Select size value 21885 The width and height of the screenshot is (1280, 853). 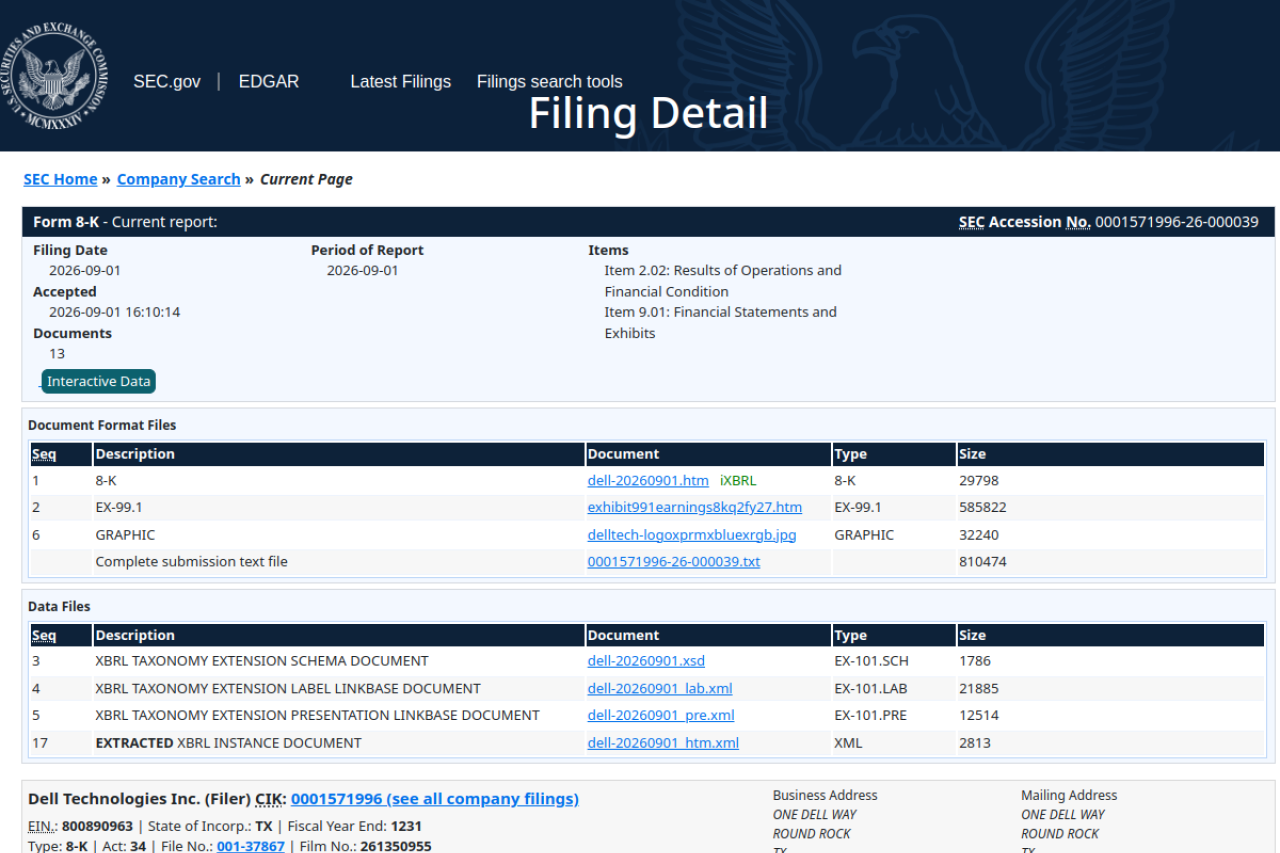tap(979, 689)
